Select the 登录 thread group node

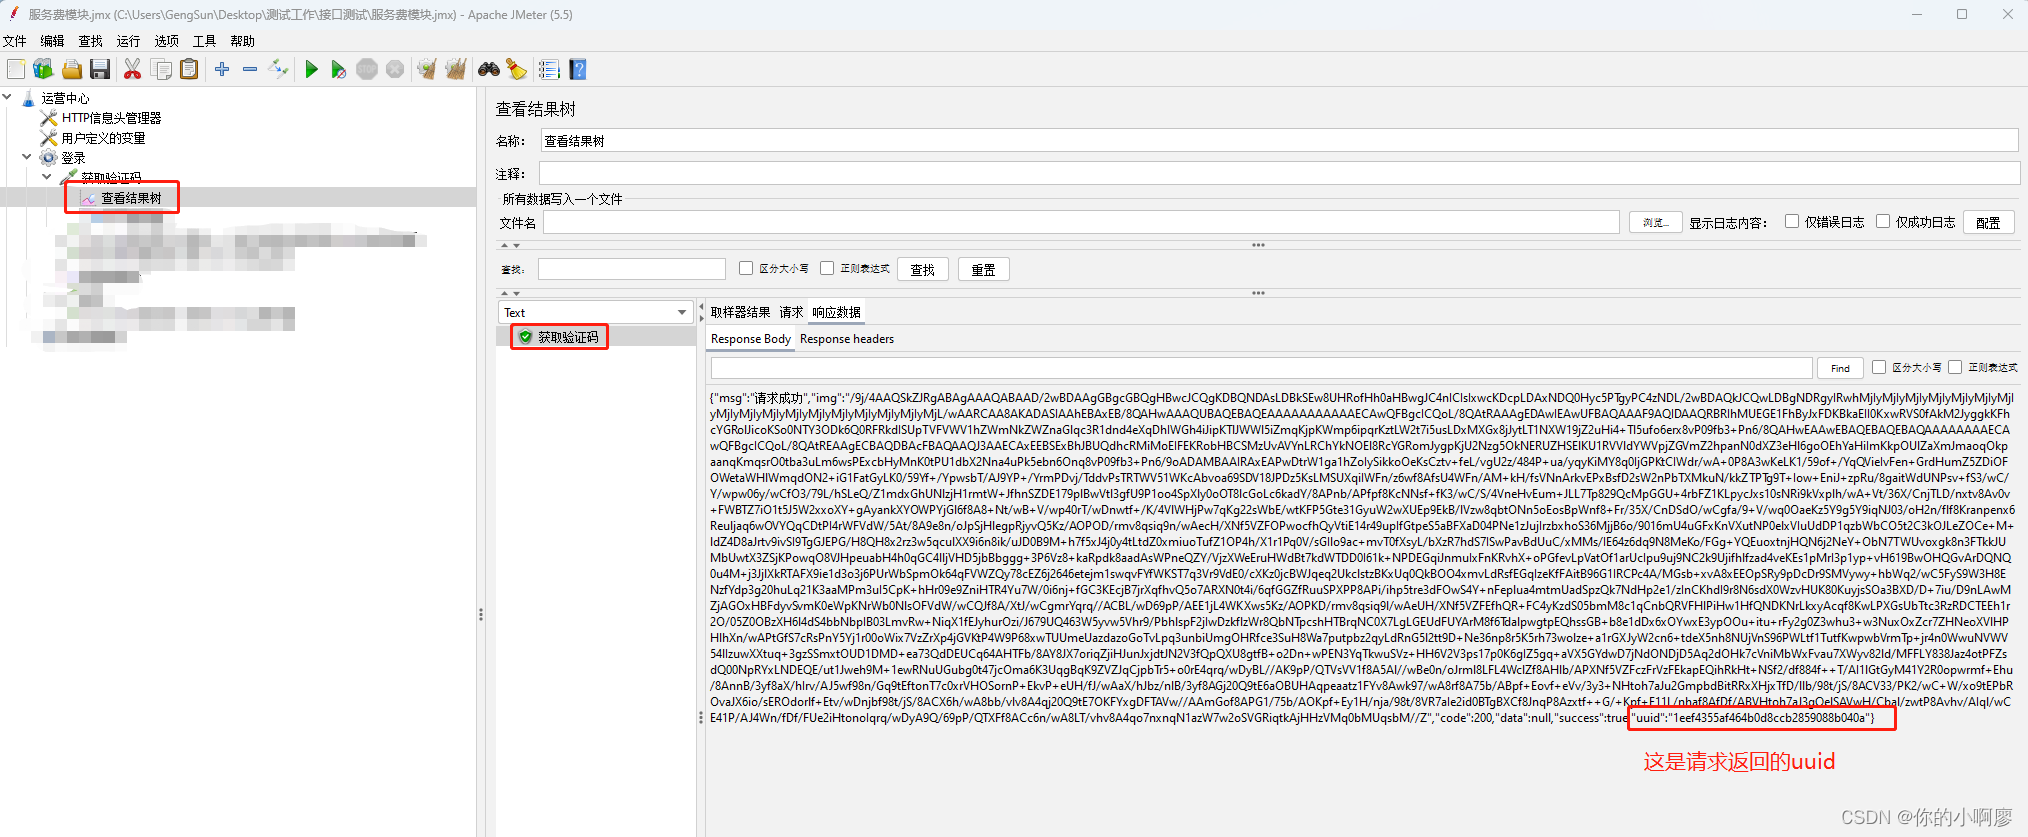pyautogui.click(x=73, y=158)
